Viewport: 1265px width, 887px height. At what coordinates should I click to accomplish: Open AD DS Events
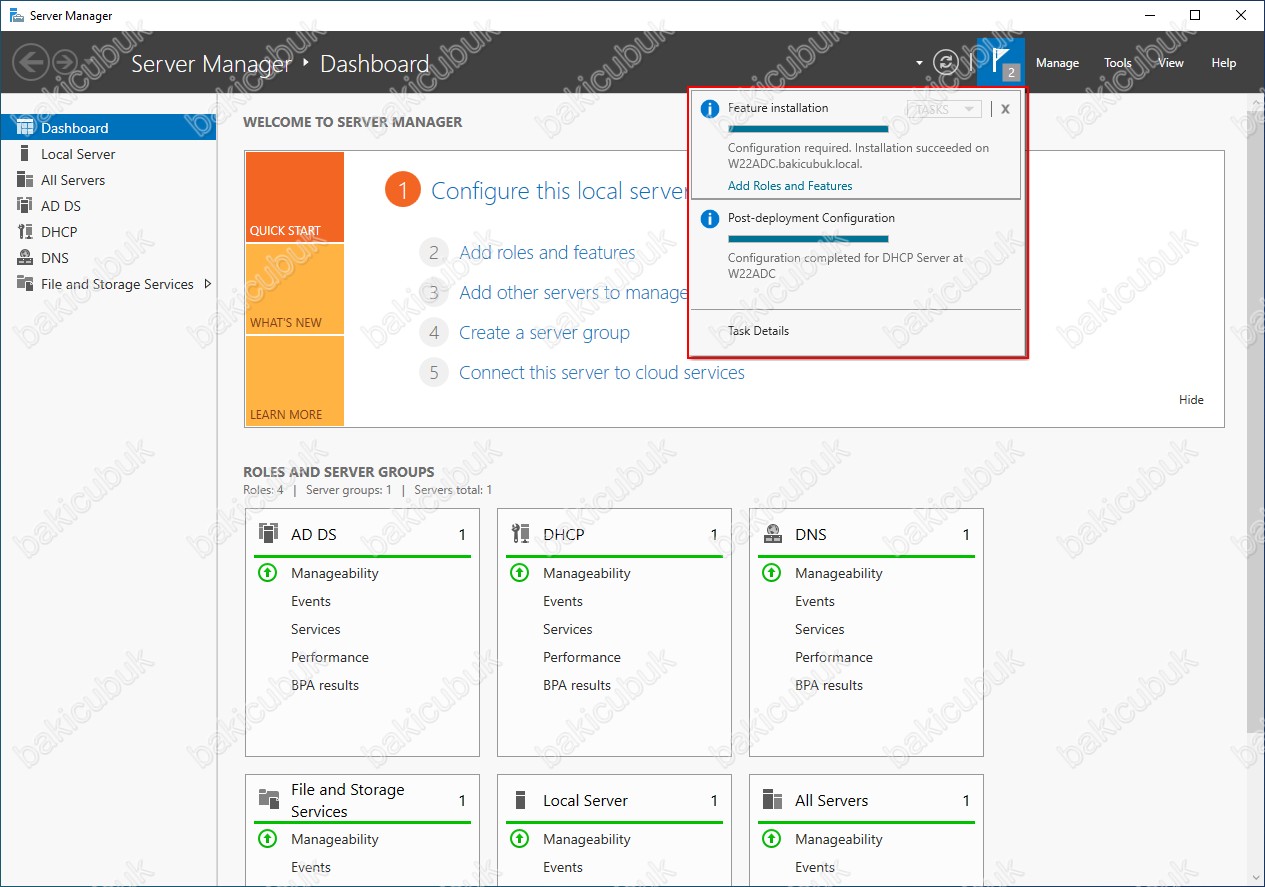point(311,601)
